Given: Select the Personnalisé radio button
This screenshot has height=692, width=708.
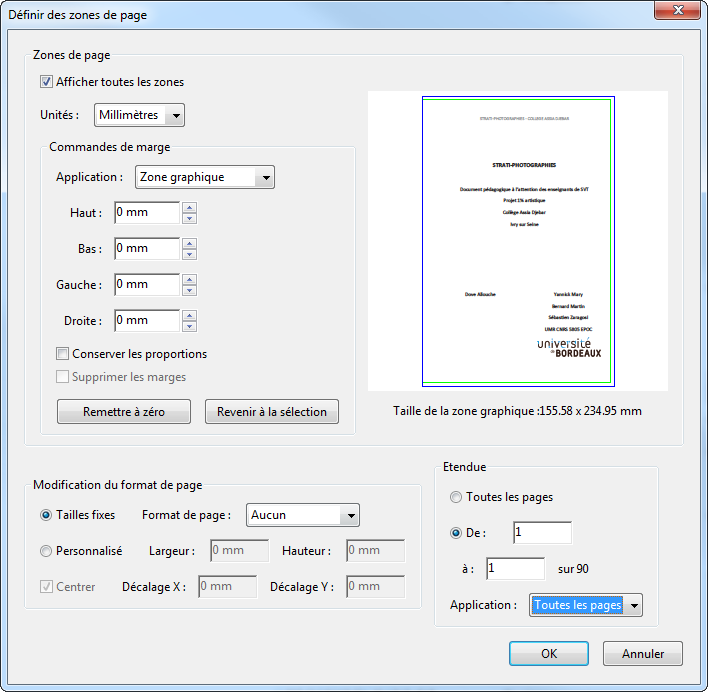Looking at the screenshot, I should 46,551.
